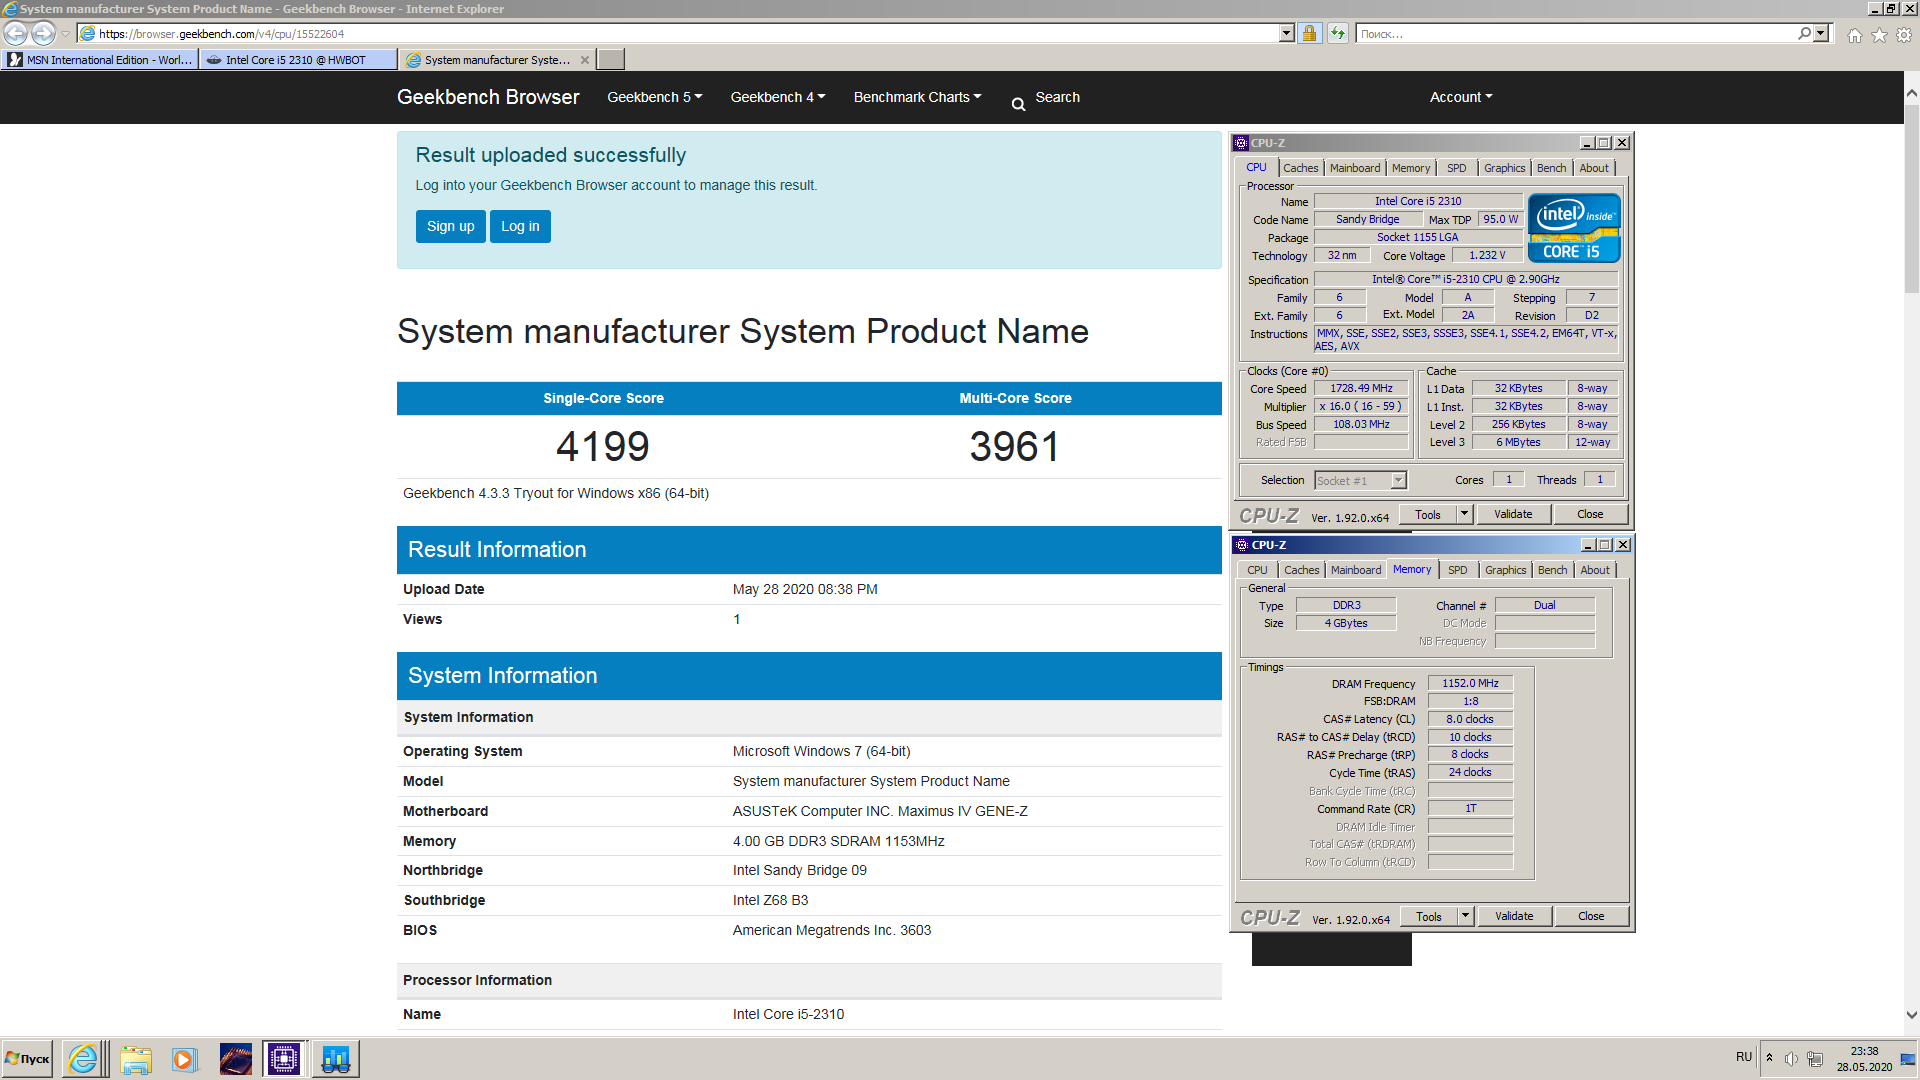The image size is (1920, 1080).
Task: Switch to the MSN International Edition tab
Action: [99, 60]
